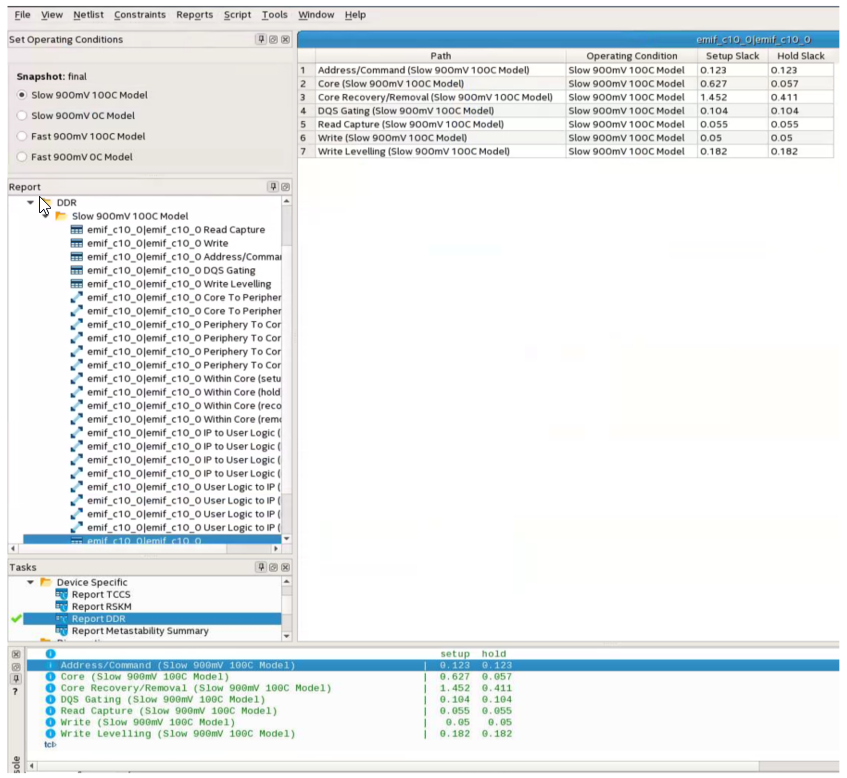
Task: Close the Tasks panel
Action: tap(285, 567)
